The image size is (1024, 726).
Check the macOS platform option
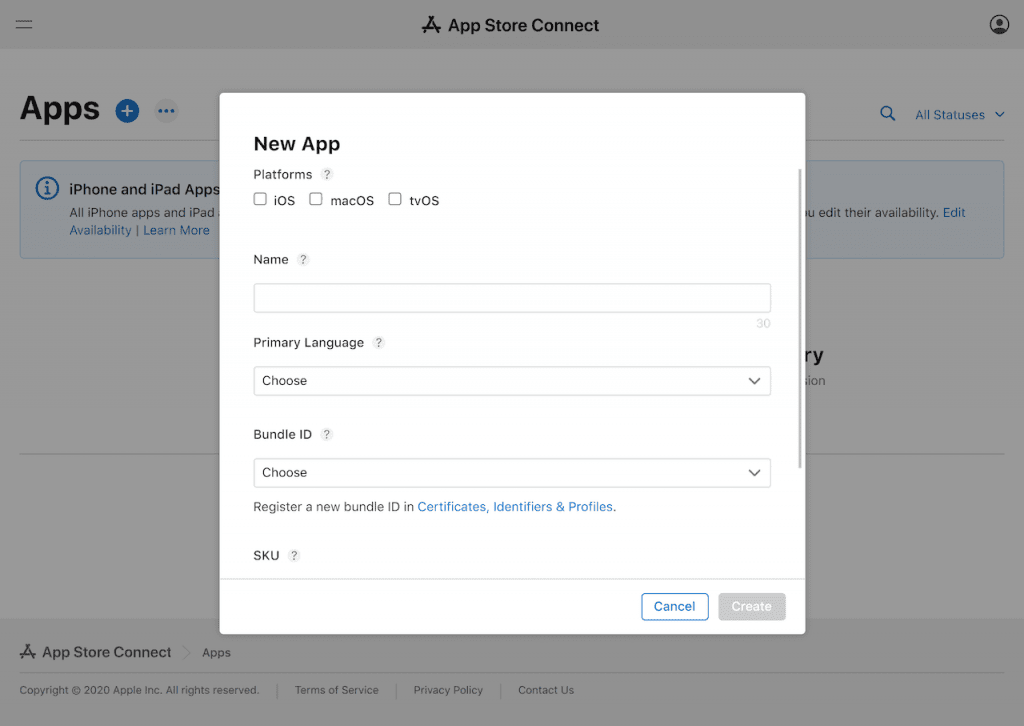tap(316, 199)
